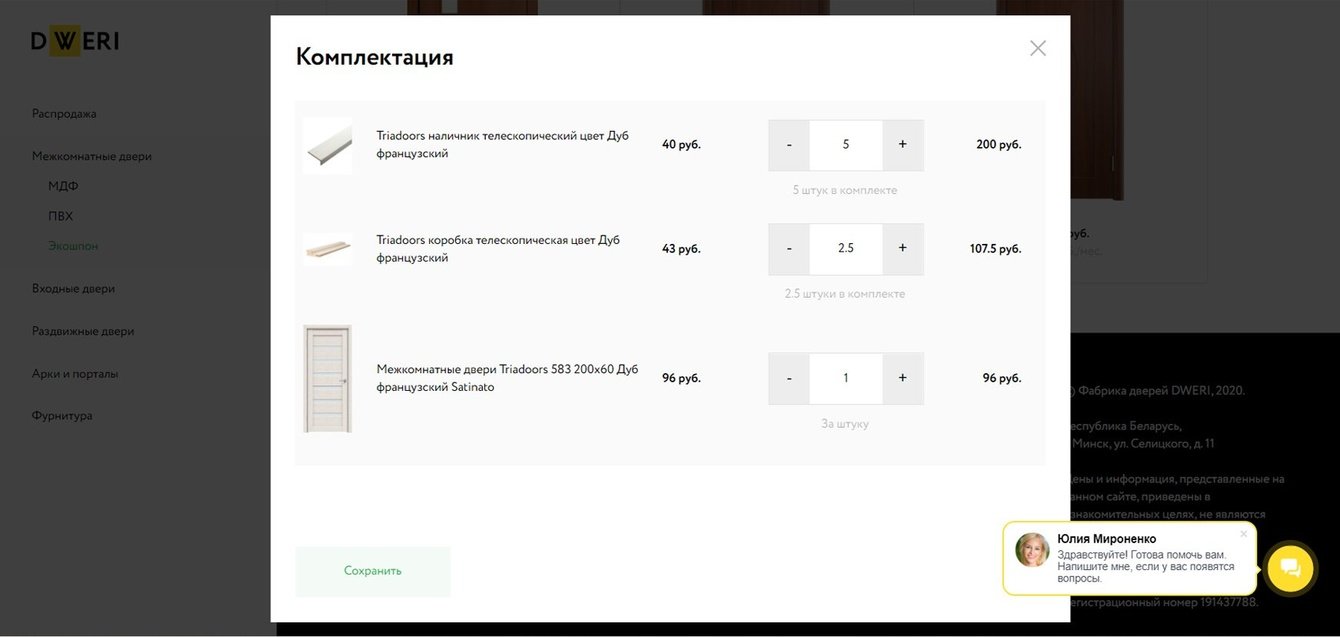This screenshot has height=637, width=1340.
Task: Increase коробка телескопическая quantity with plus
Action: (x=902, y=249)
